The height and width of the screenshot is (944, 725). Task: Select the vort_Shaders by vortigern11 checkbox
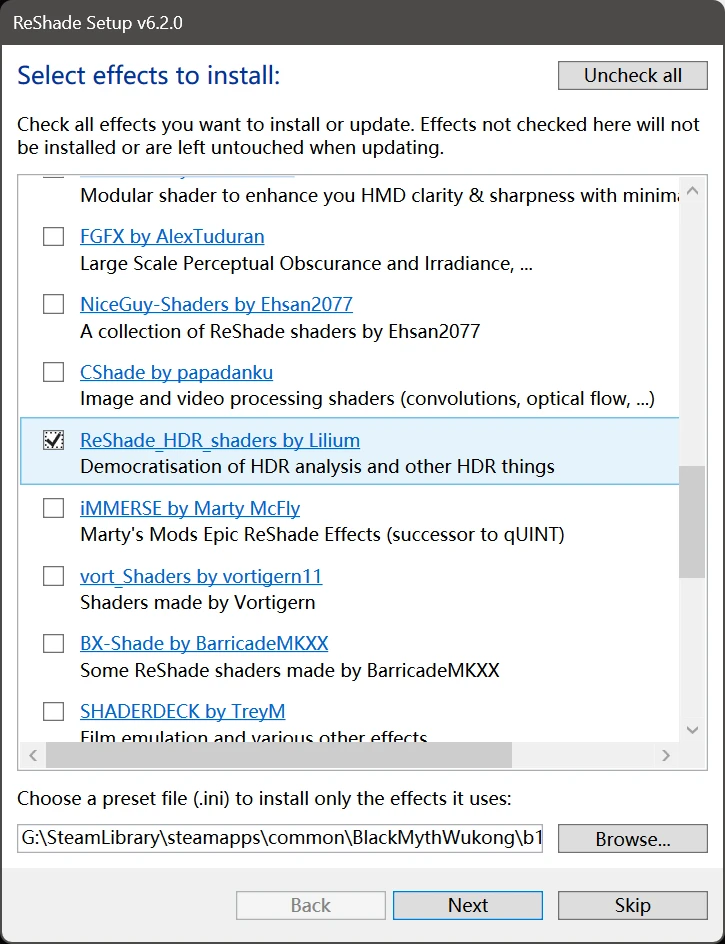pyautogui.click(x=53, y=577)
